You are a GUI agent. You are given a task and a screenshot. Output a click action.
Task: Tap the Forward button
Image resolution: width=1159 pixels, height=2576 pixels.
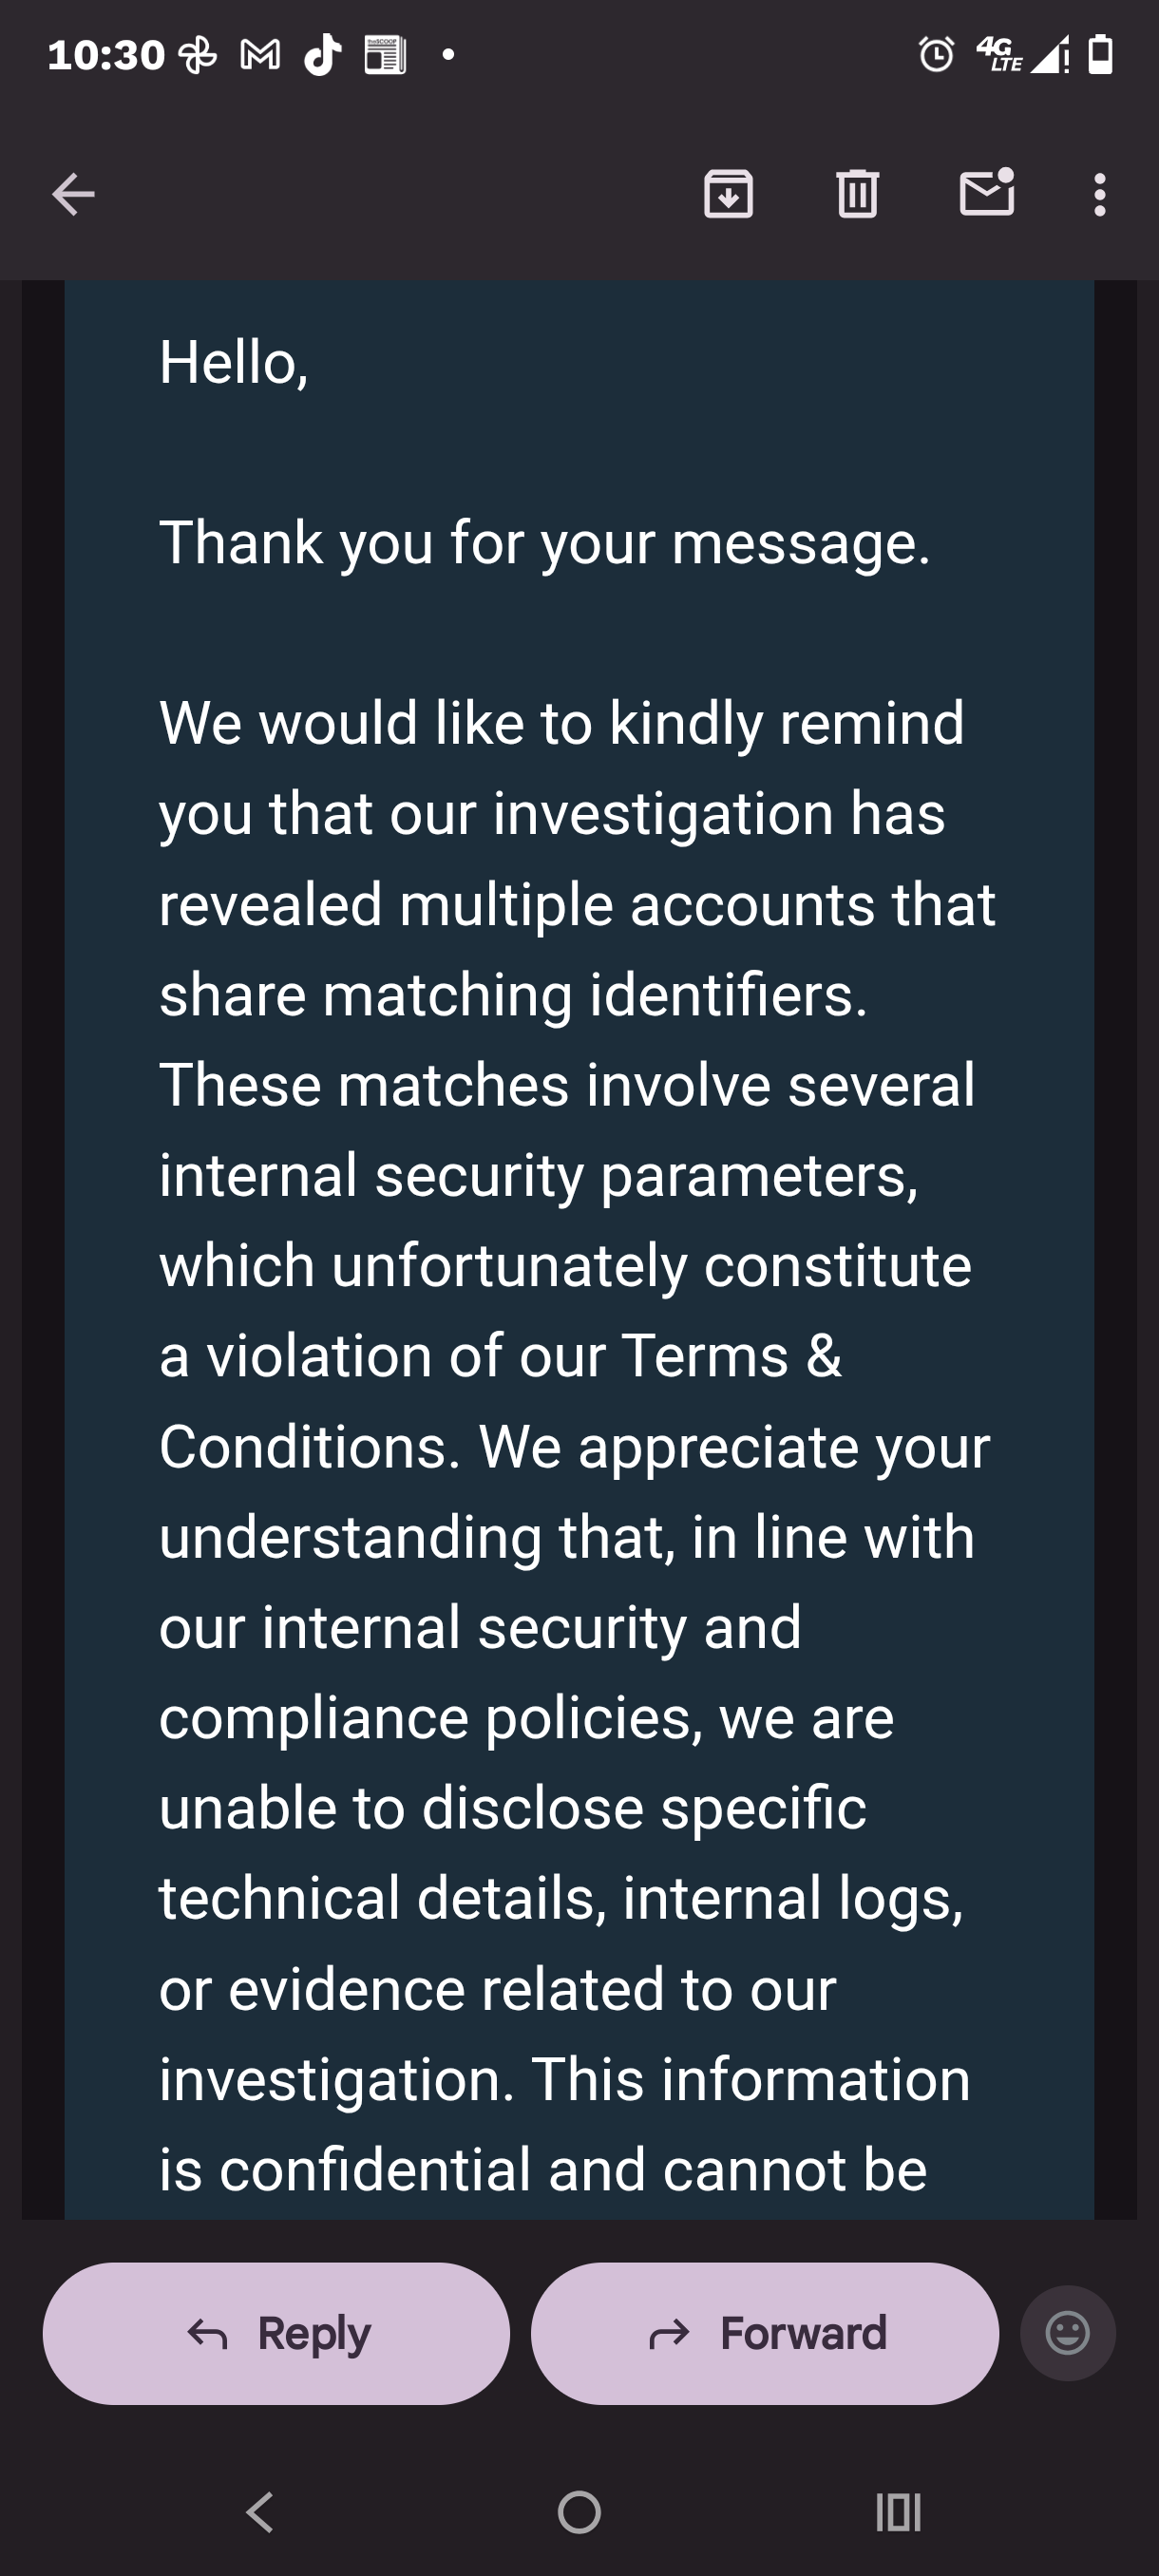pos(764,2333)
